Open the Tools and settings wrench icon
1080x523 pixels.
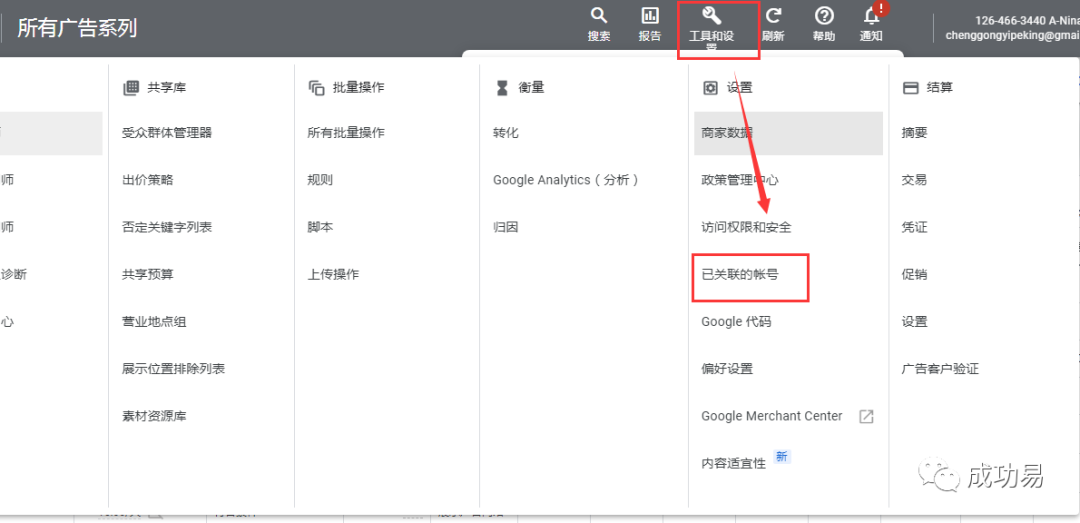(712, 15)
